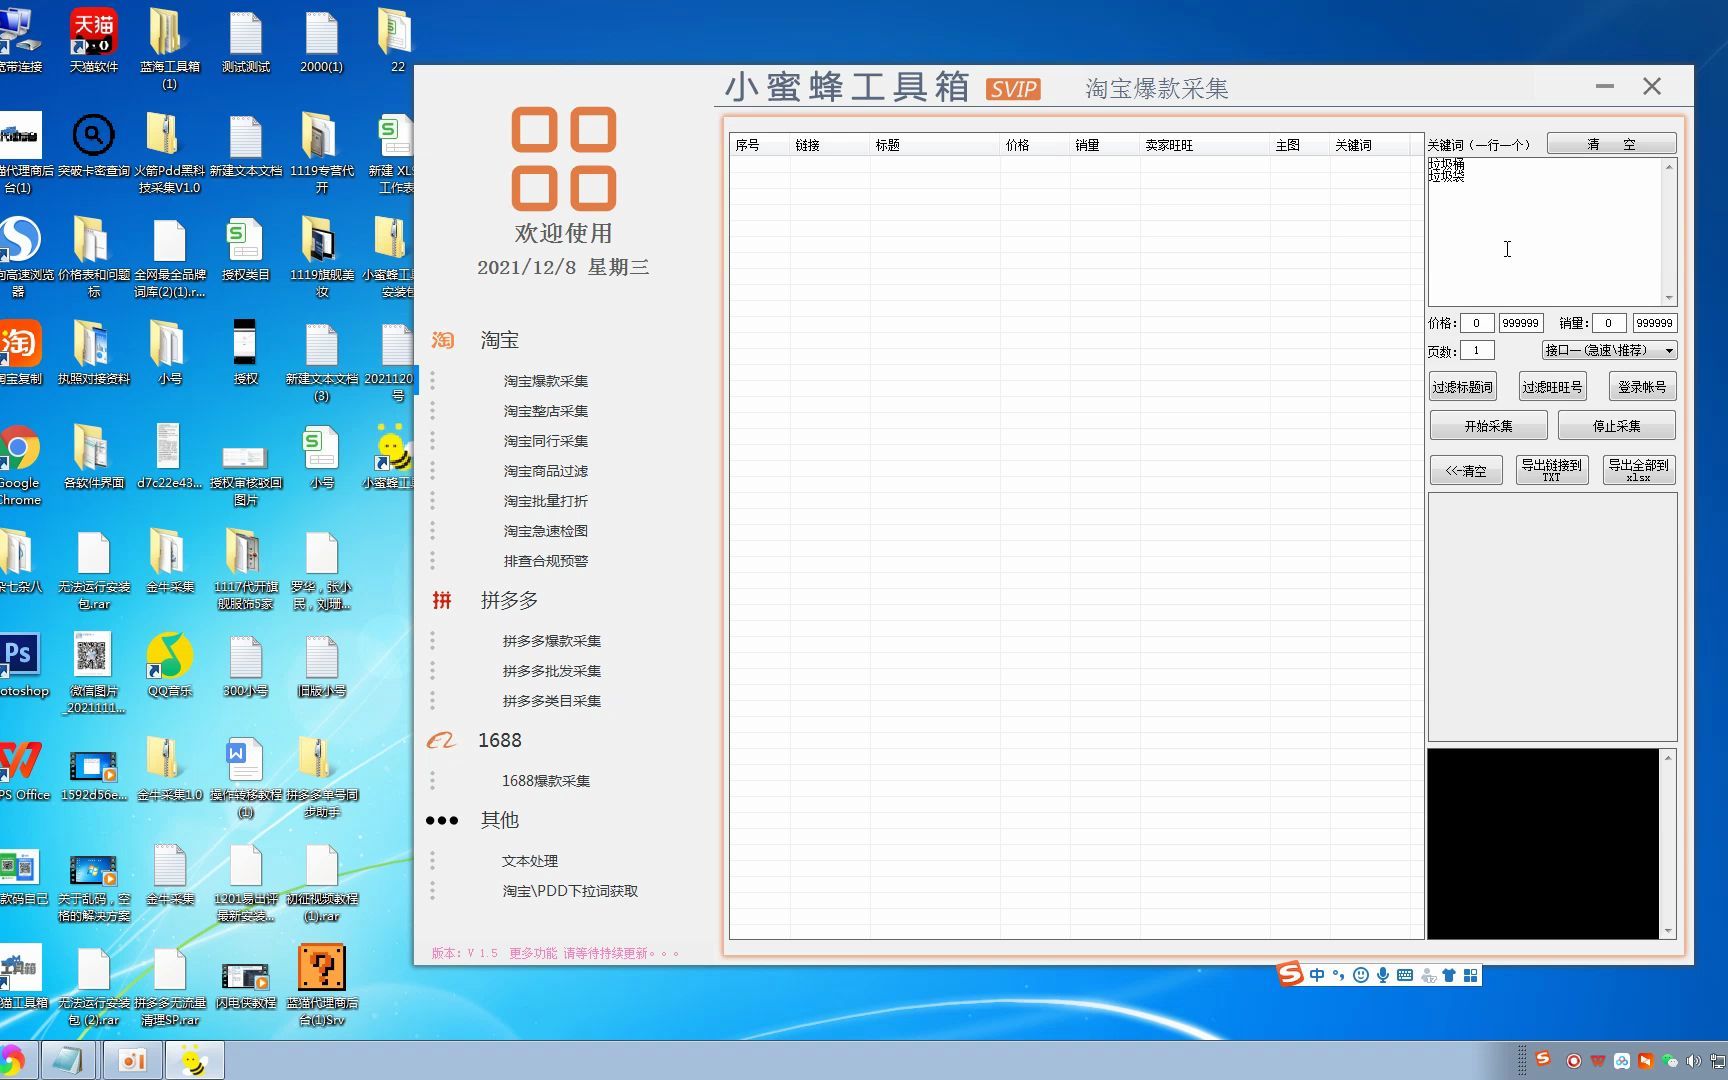Open soft keyboard icon on IME bar
This screenshot has width=1728, height=1080.
pos(1404,975)
